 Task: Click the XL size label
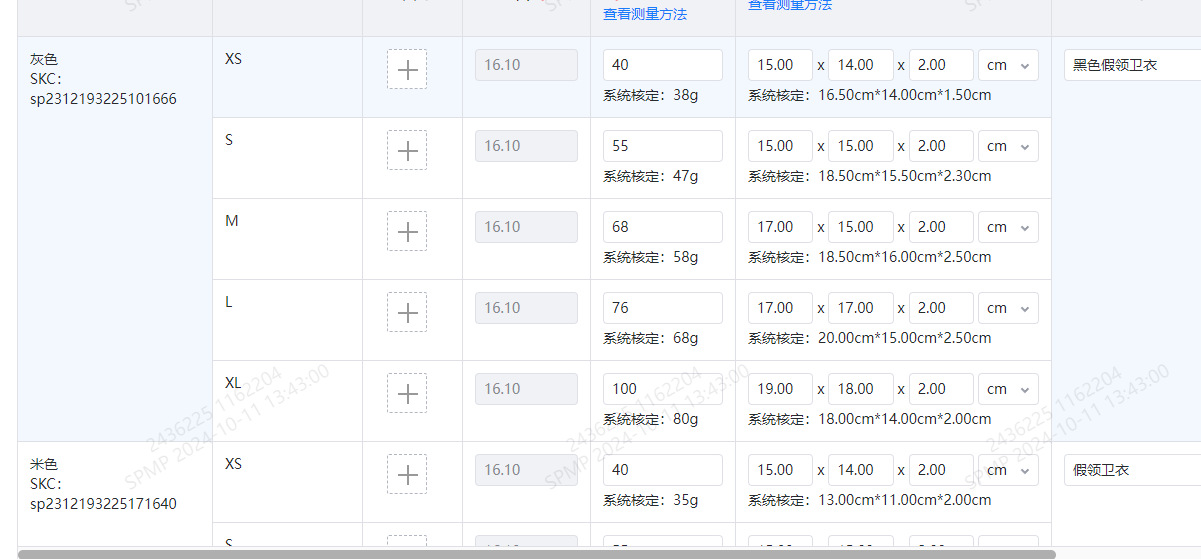(233, 383)
